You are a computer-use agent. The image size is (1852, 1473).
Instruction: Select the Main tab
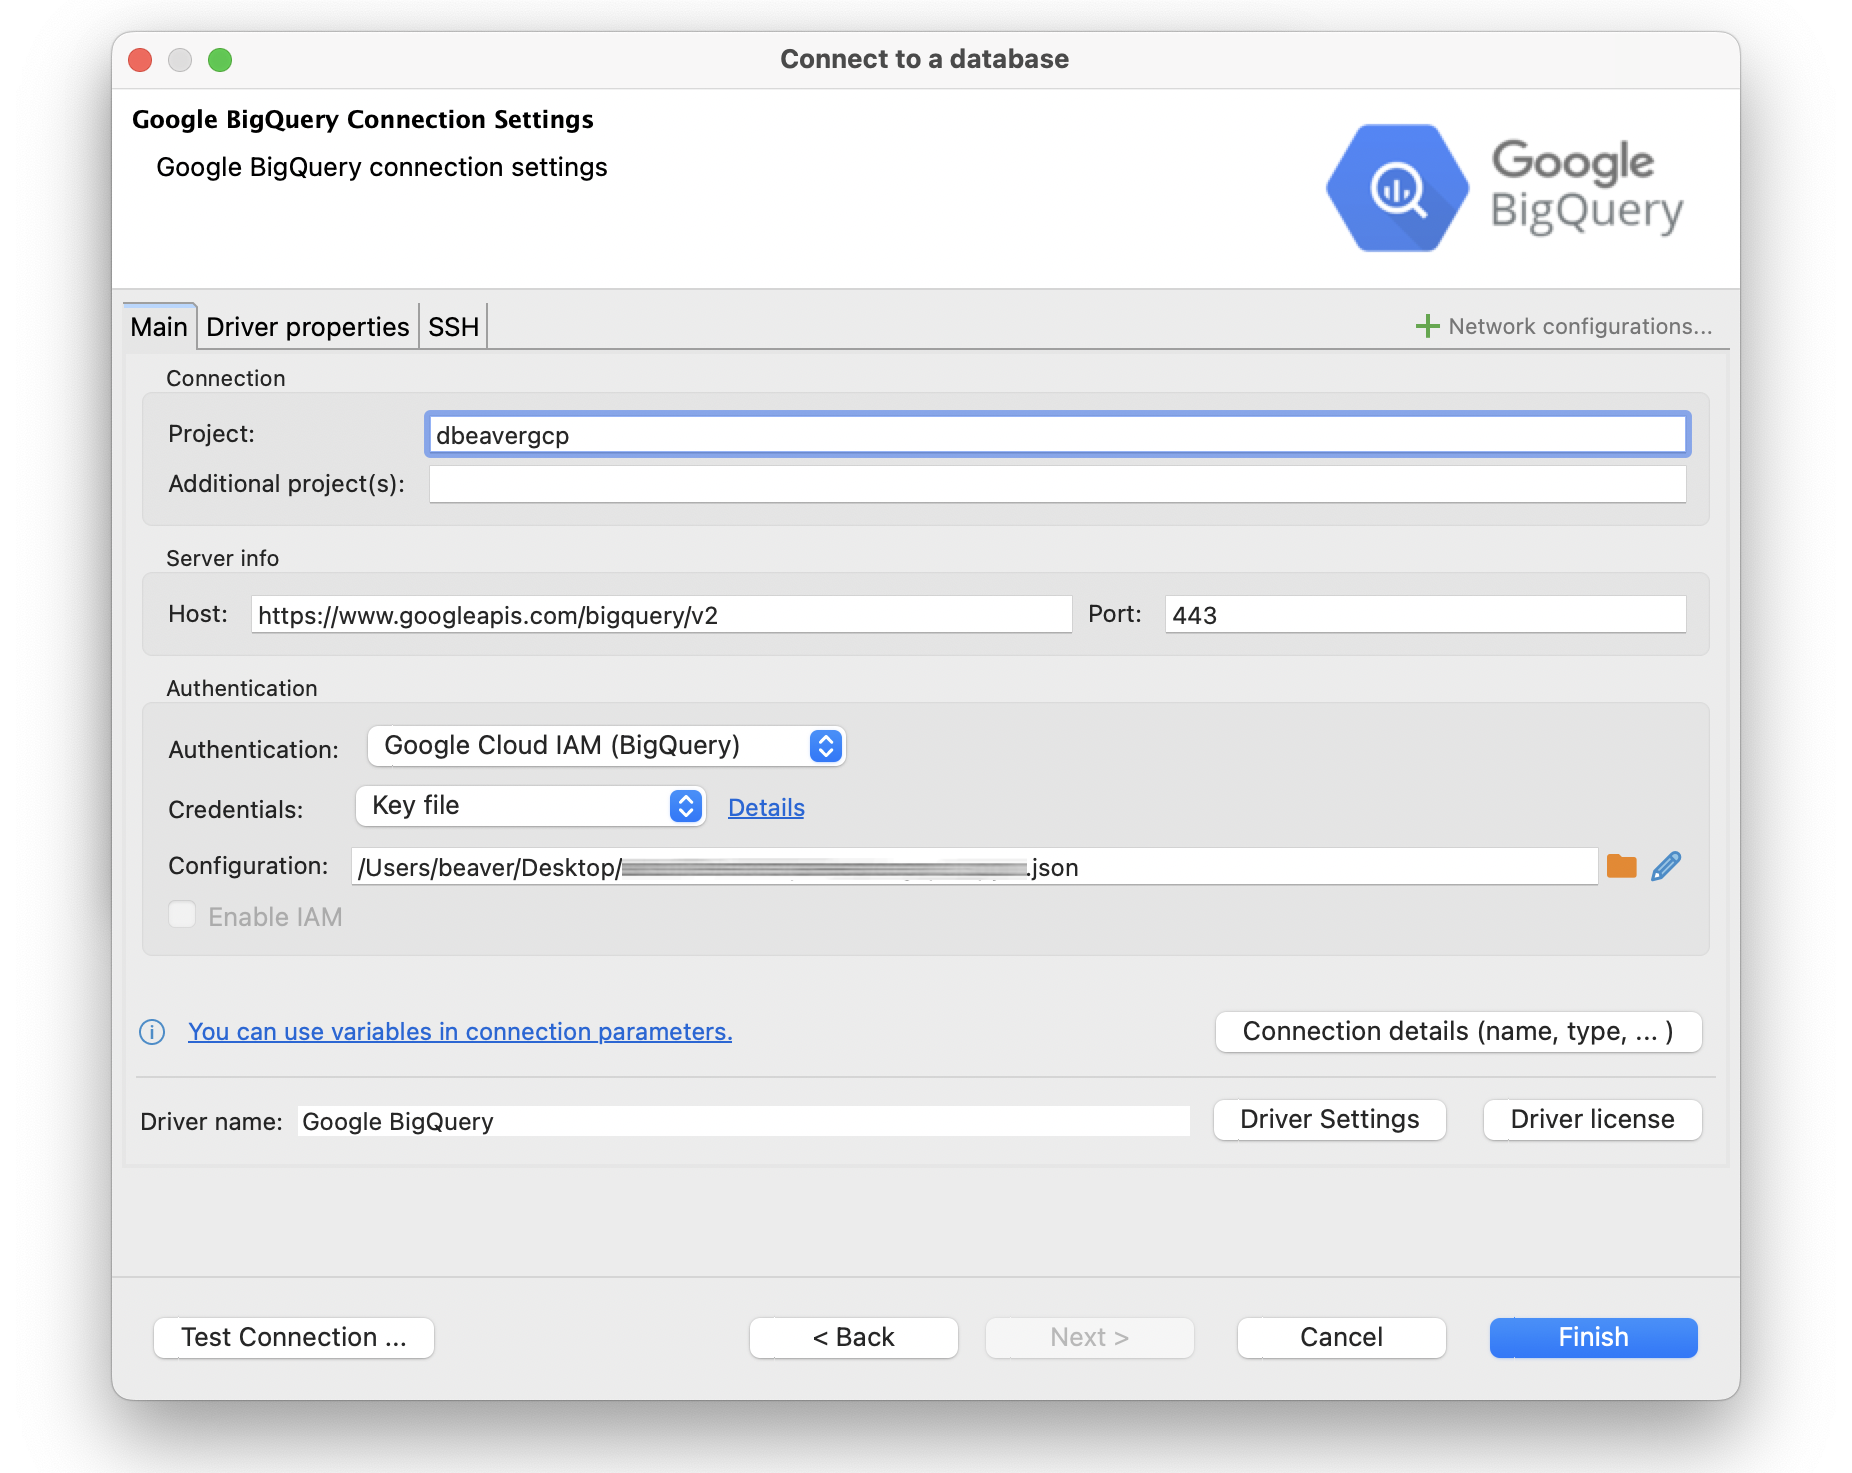pos(158,326)
